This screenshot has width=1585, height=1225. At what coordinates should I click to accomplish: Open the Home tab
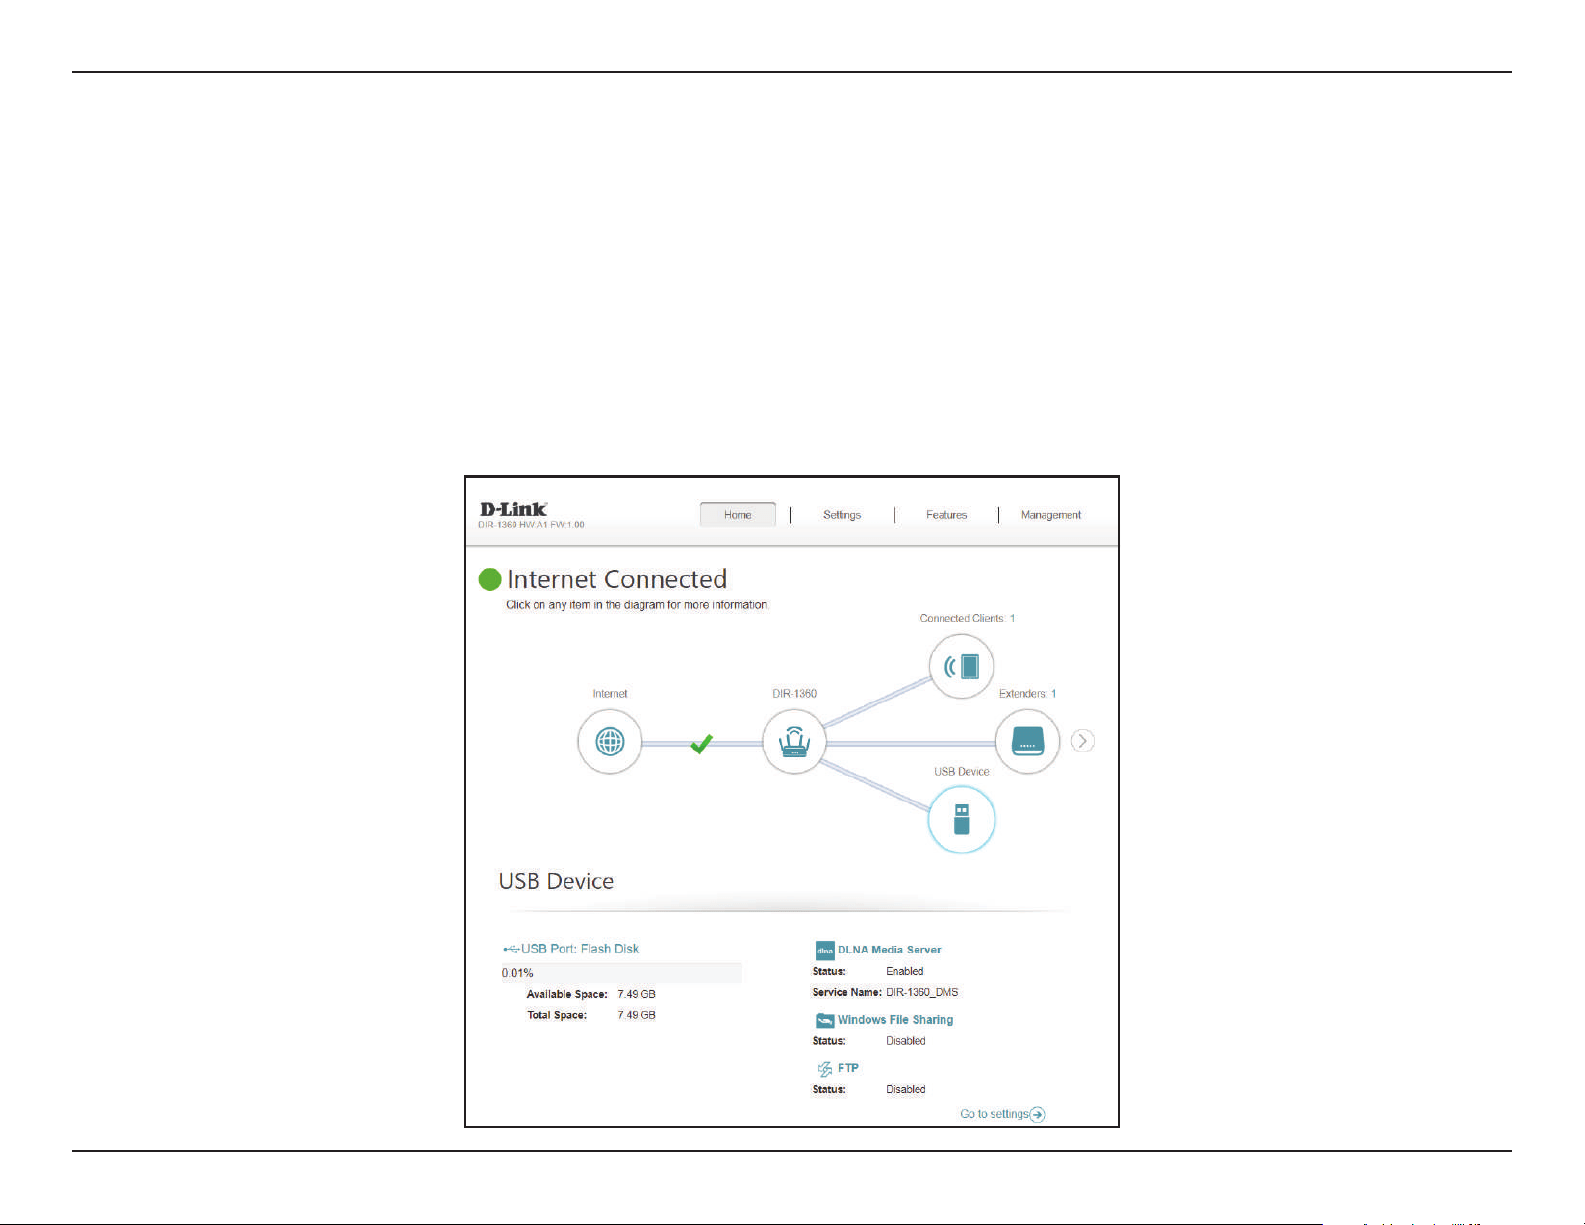(x=738, y=515)
